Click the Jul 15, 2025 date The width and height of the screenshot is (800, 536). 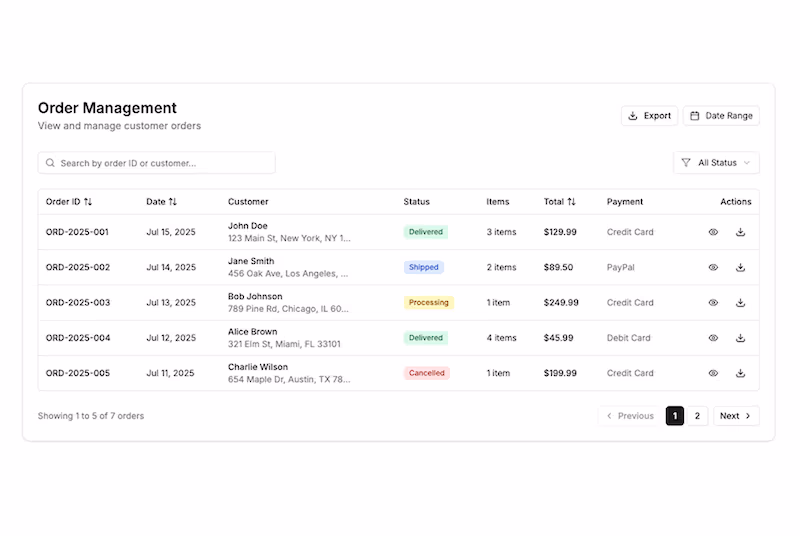point(170,232)
